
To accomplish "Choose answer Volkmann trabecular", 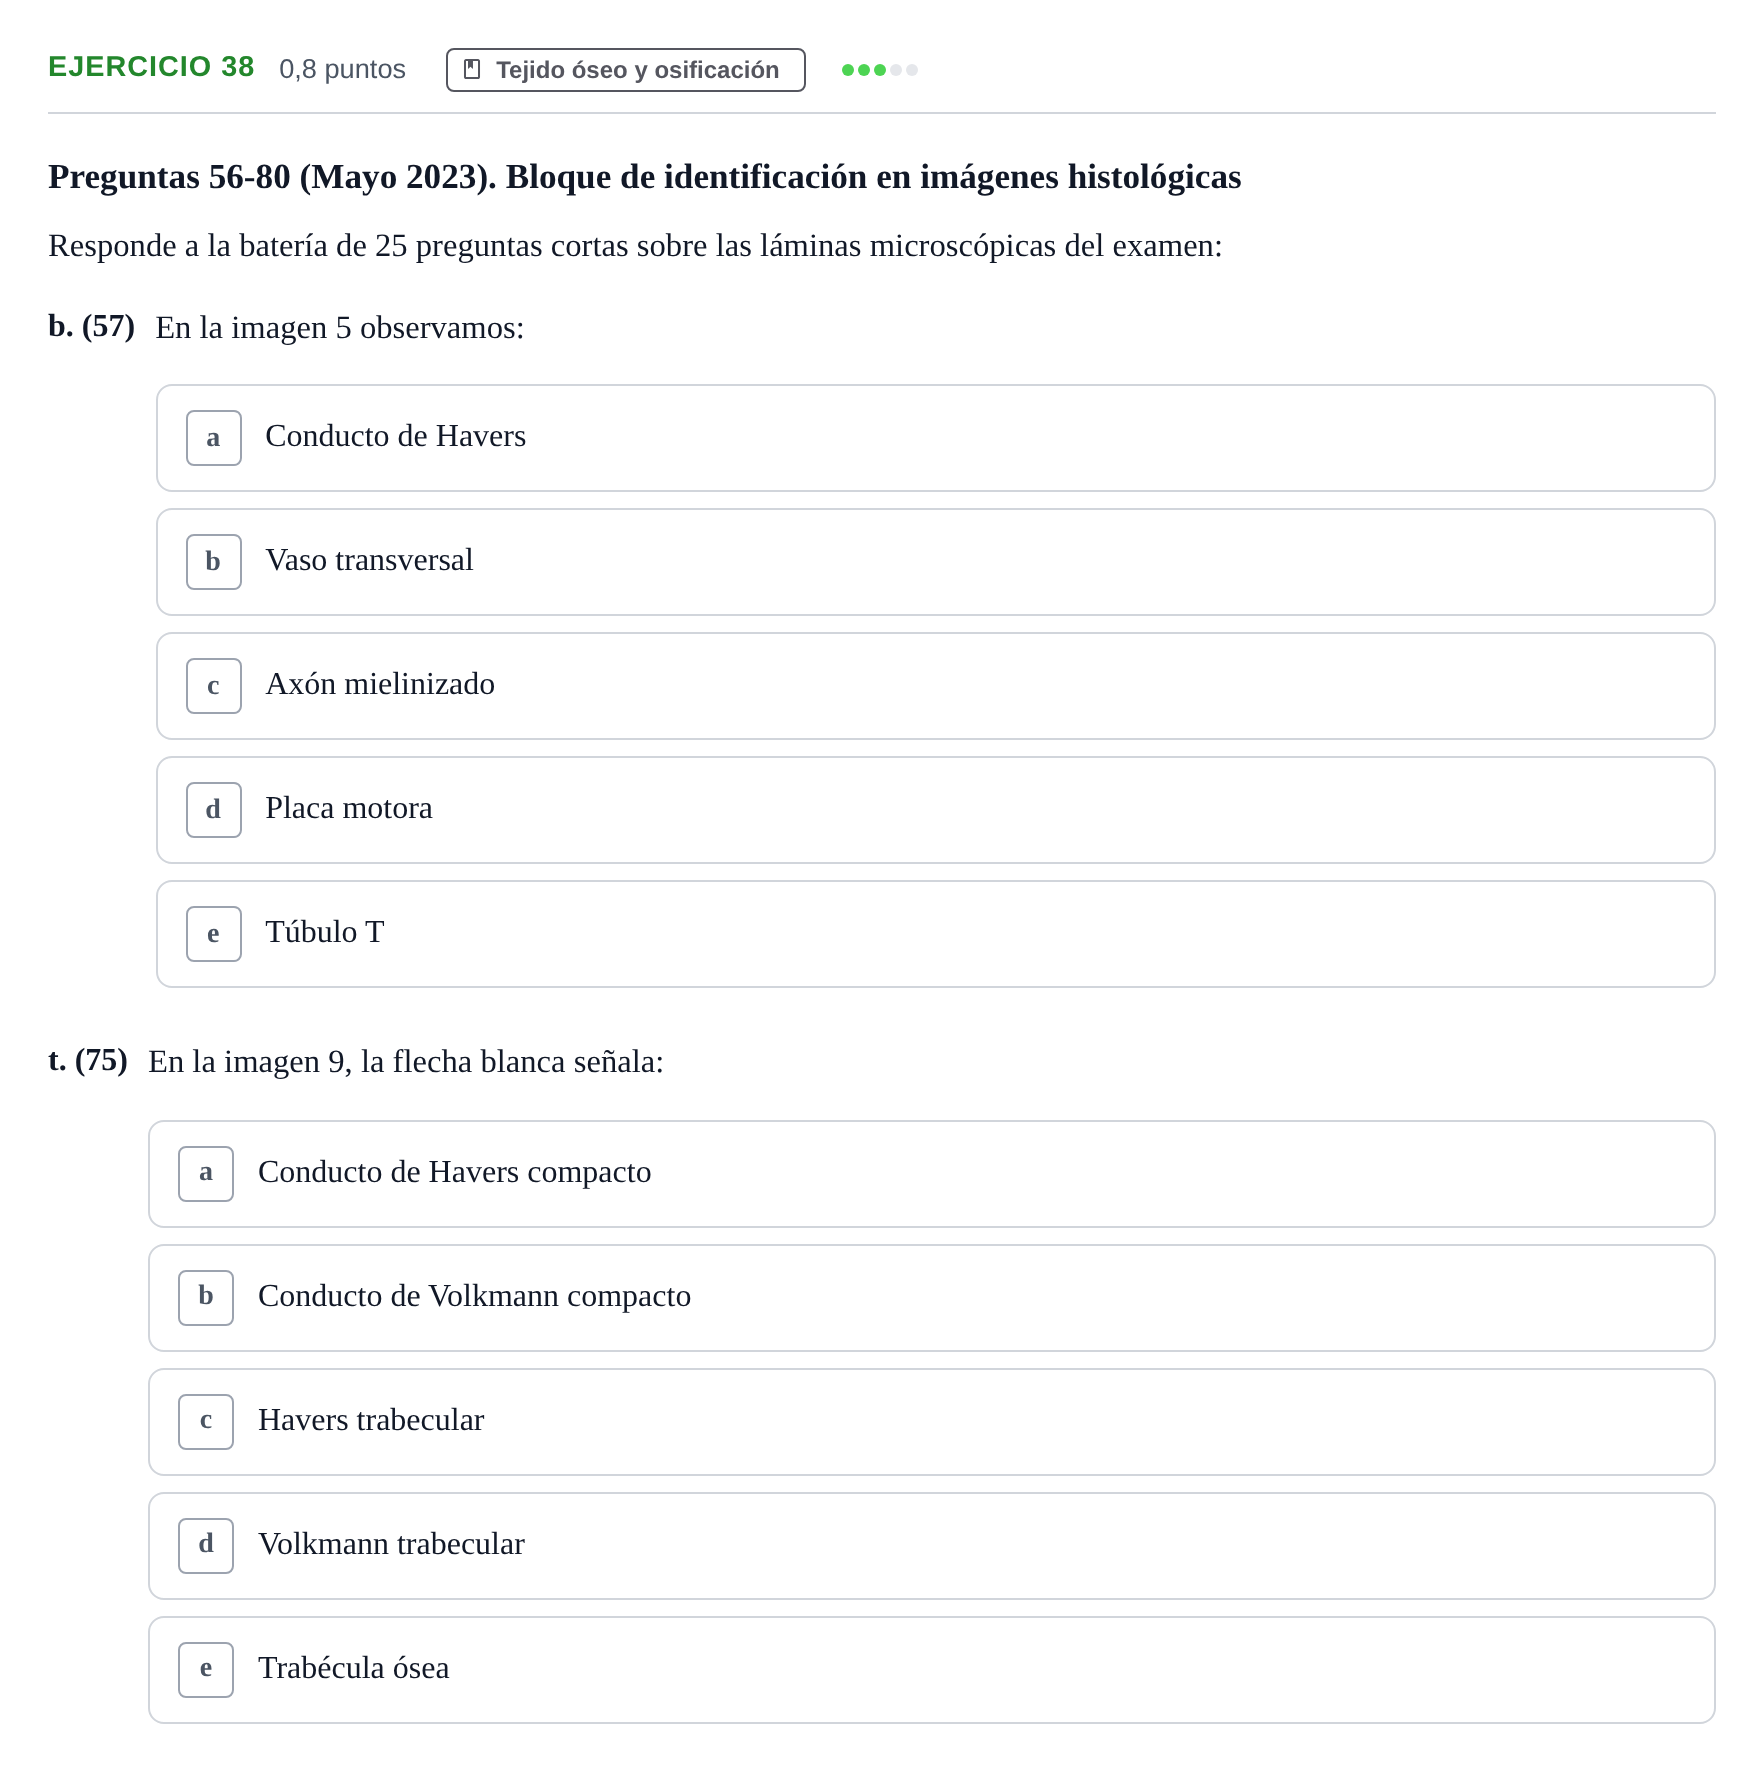I will pyautogui.click(x=932, y=1546).
